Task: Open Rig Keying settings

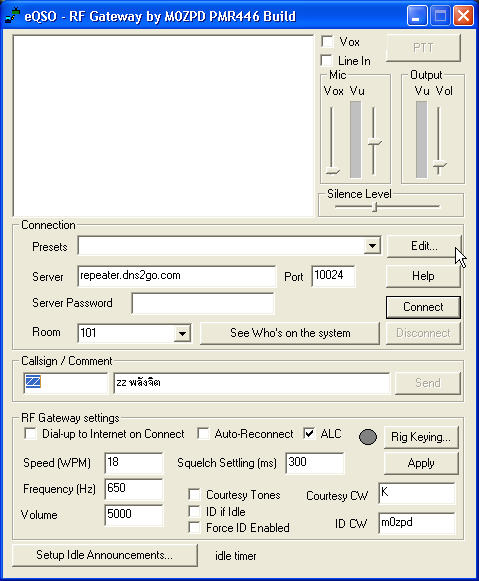Action: [x=421, y=437]
